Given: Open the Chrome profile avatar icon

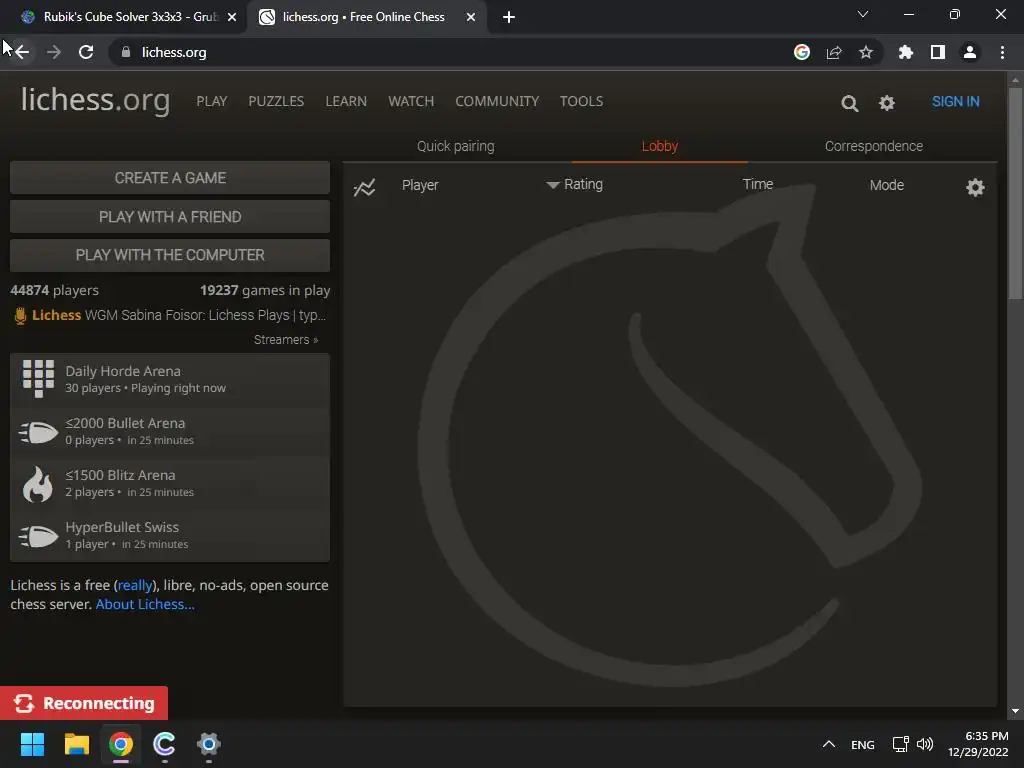Looking at the screenshot, I should pyautogui.click(x=970, y=52).
